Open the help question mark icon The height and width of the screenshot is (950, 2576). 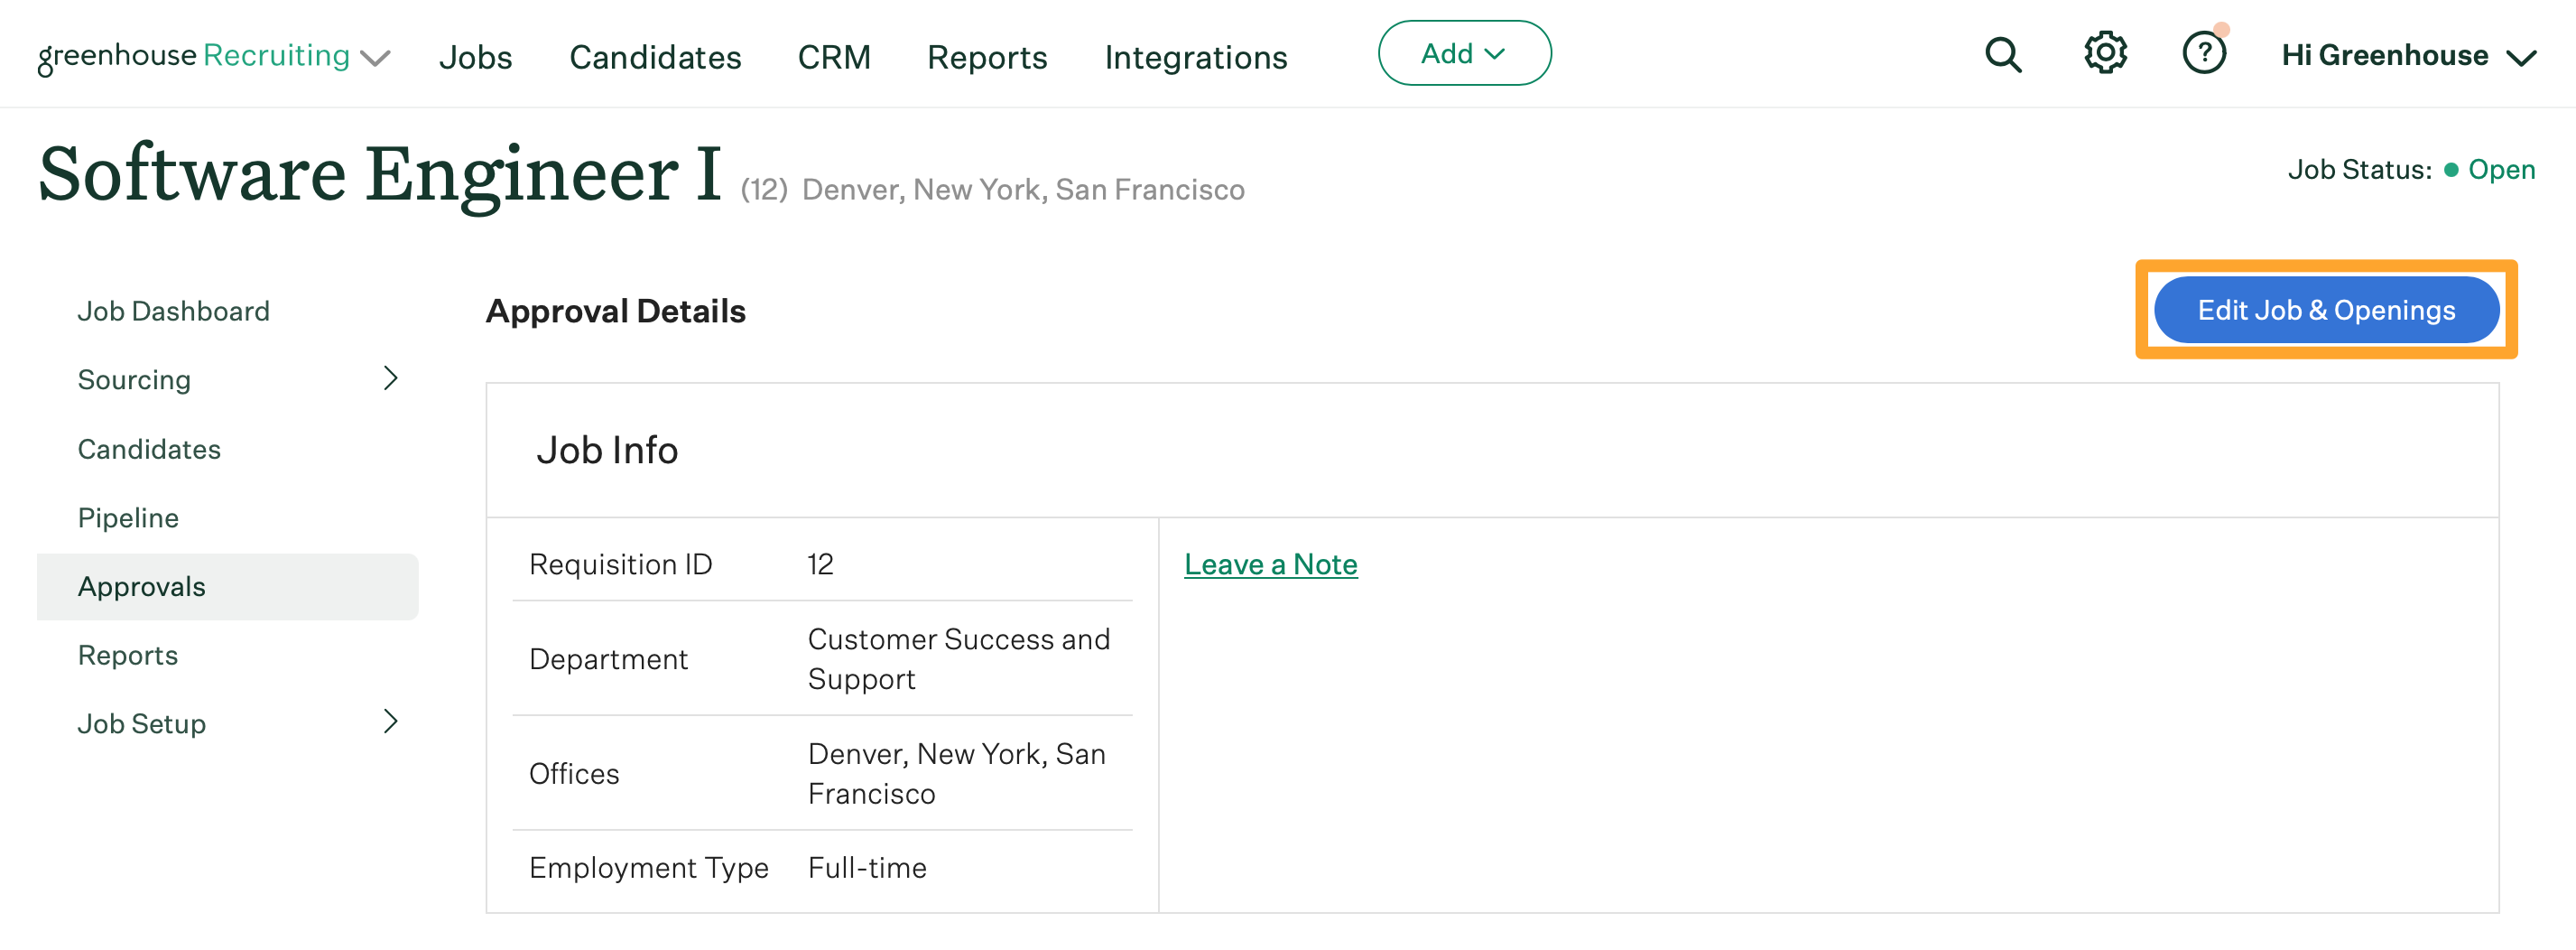2204,53
